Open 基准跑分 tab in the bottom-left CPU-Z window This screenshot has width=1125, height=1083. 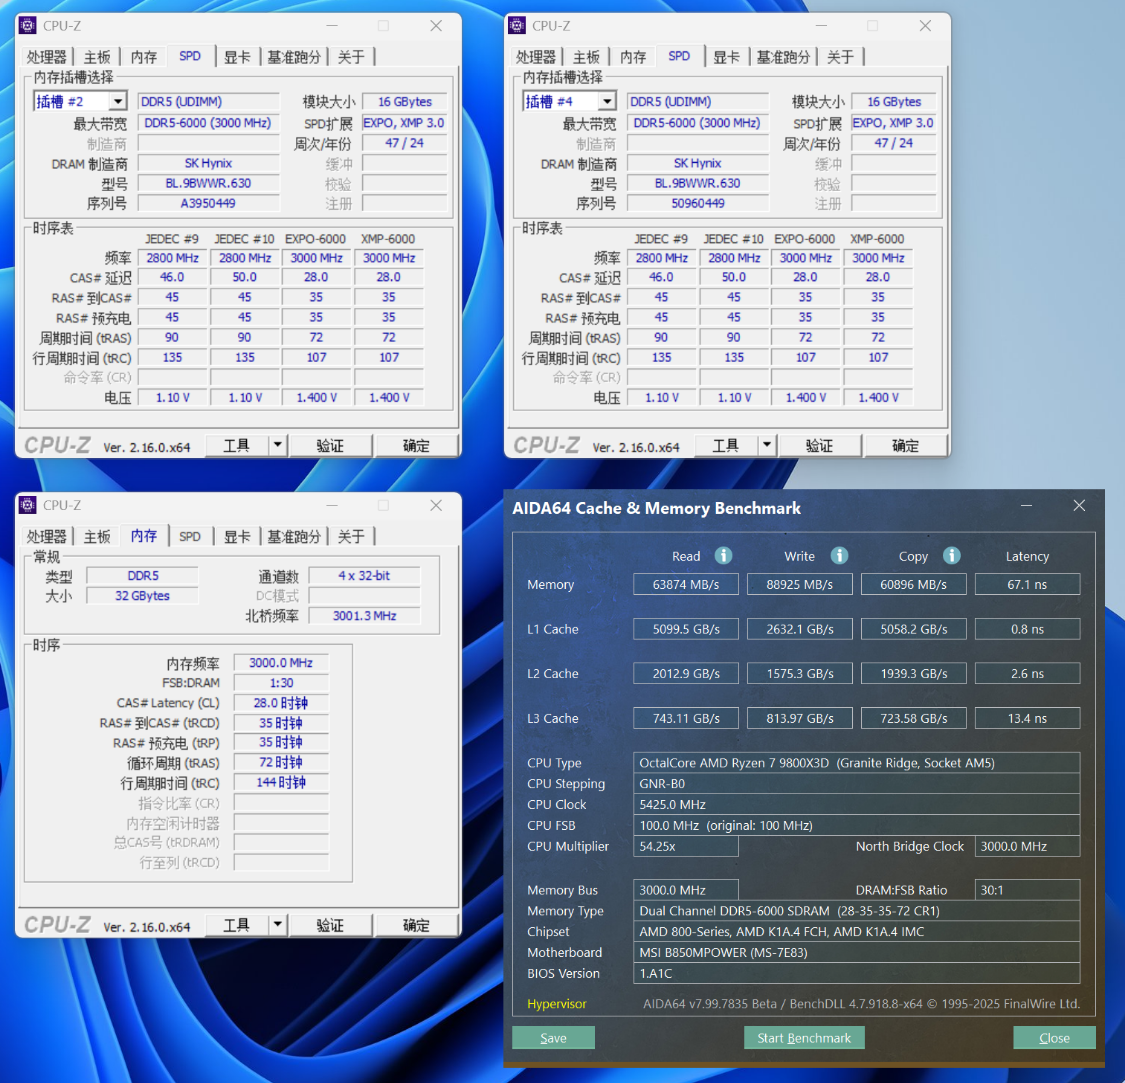pyautogui.click(x=293, y=536)
